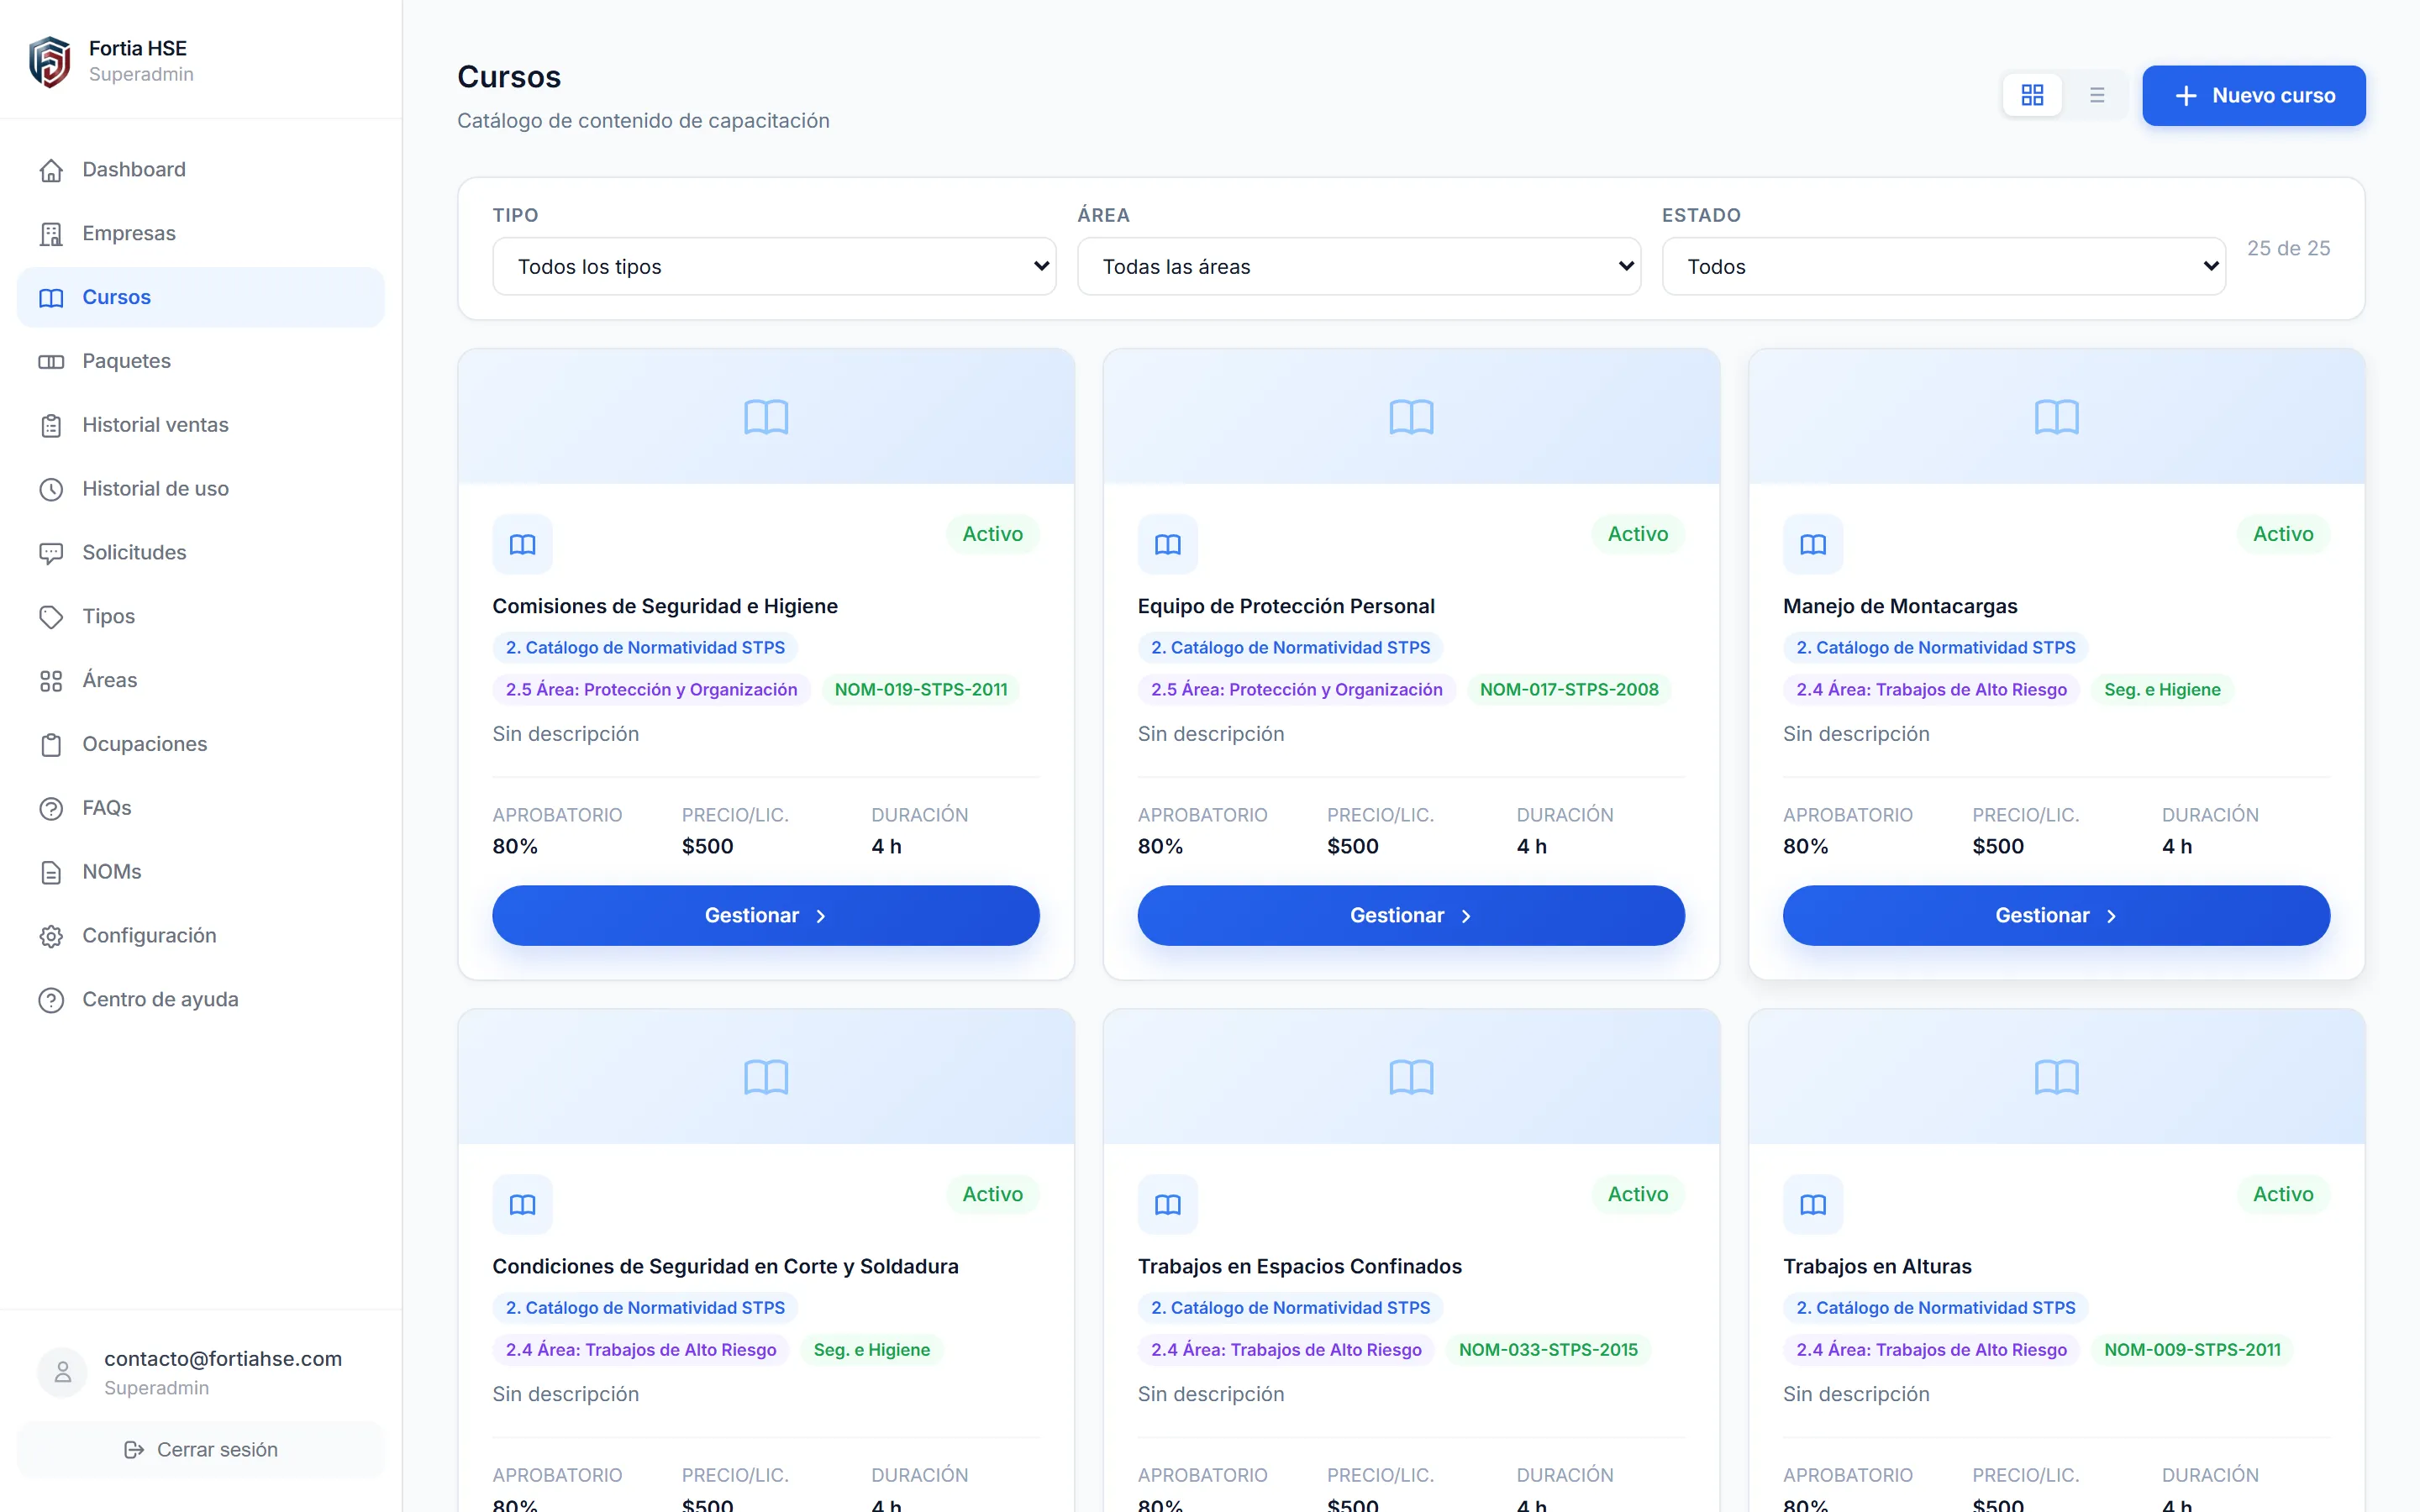Click the 25 de 25 results count
This screenshot has width=2420, height=1512.
tap(2288, 248)
